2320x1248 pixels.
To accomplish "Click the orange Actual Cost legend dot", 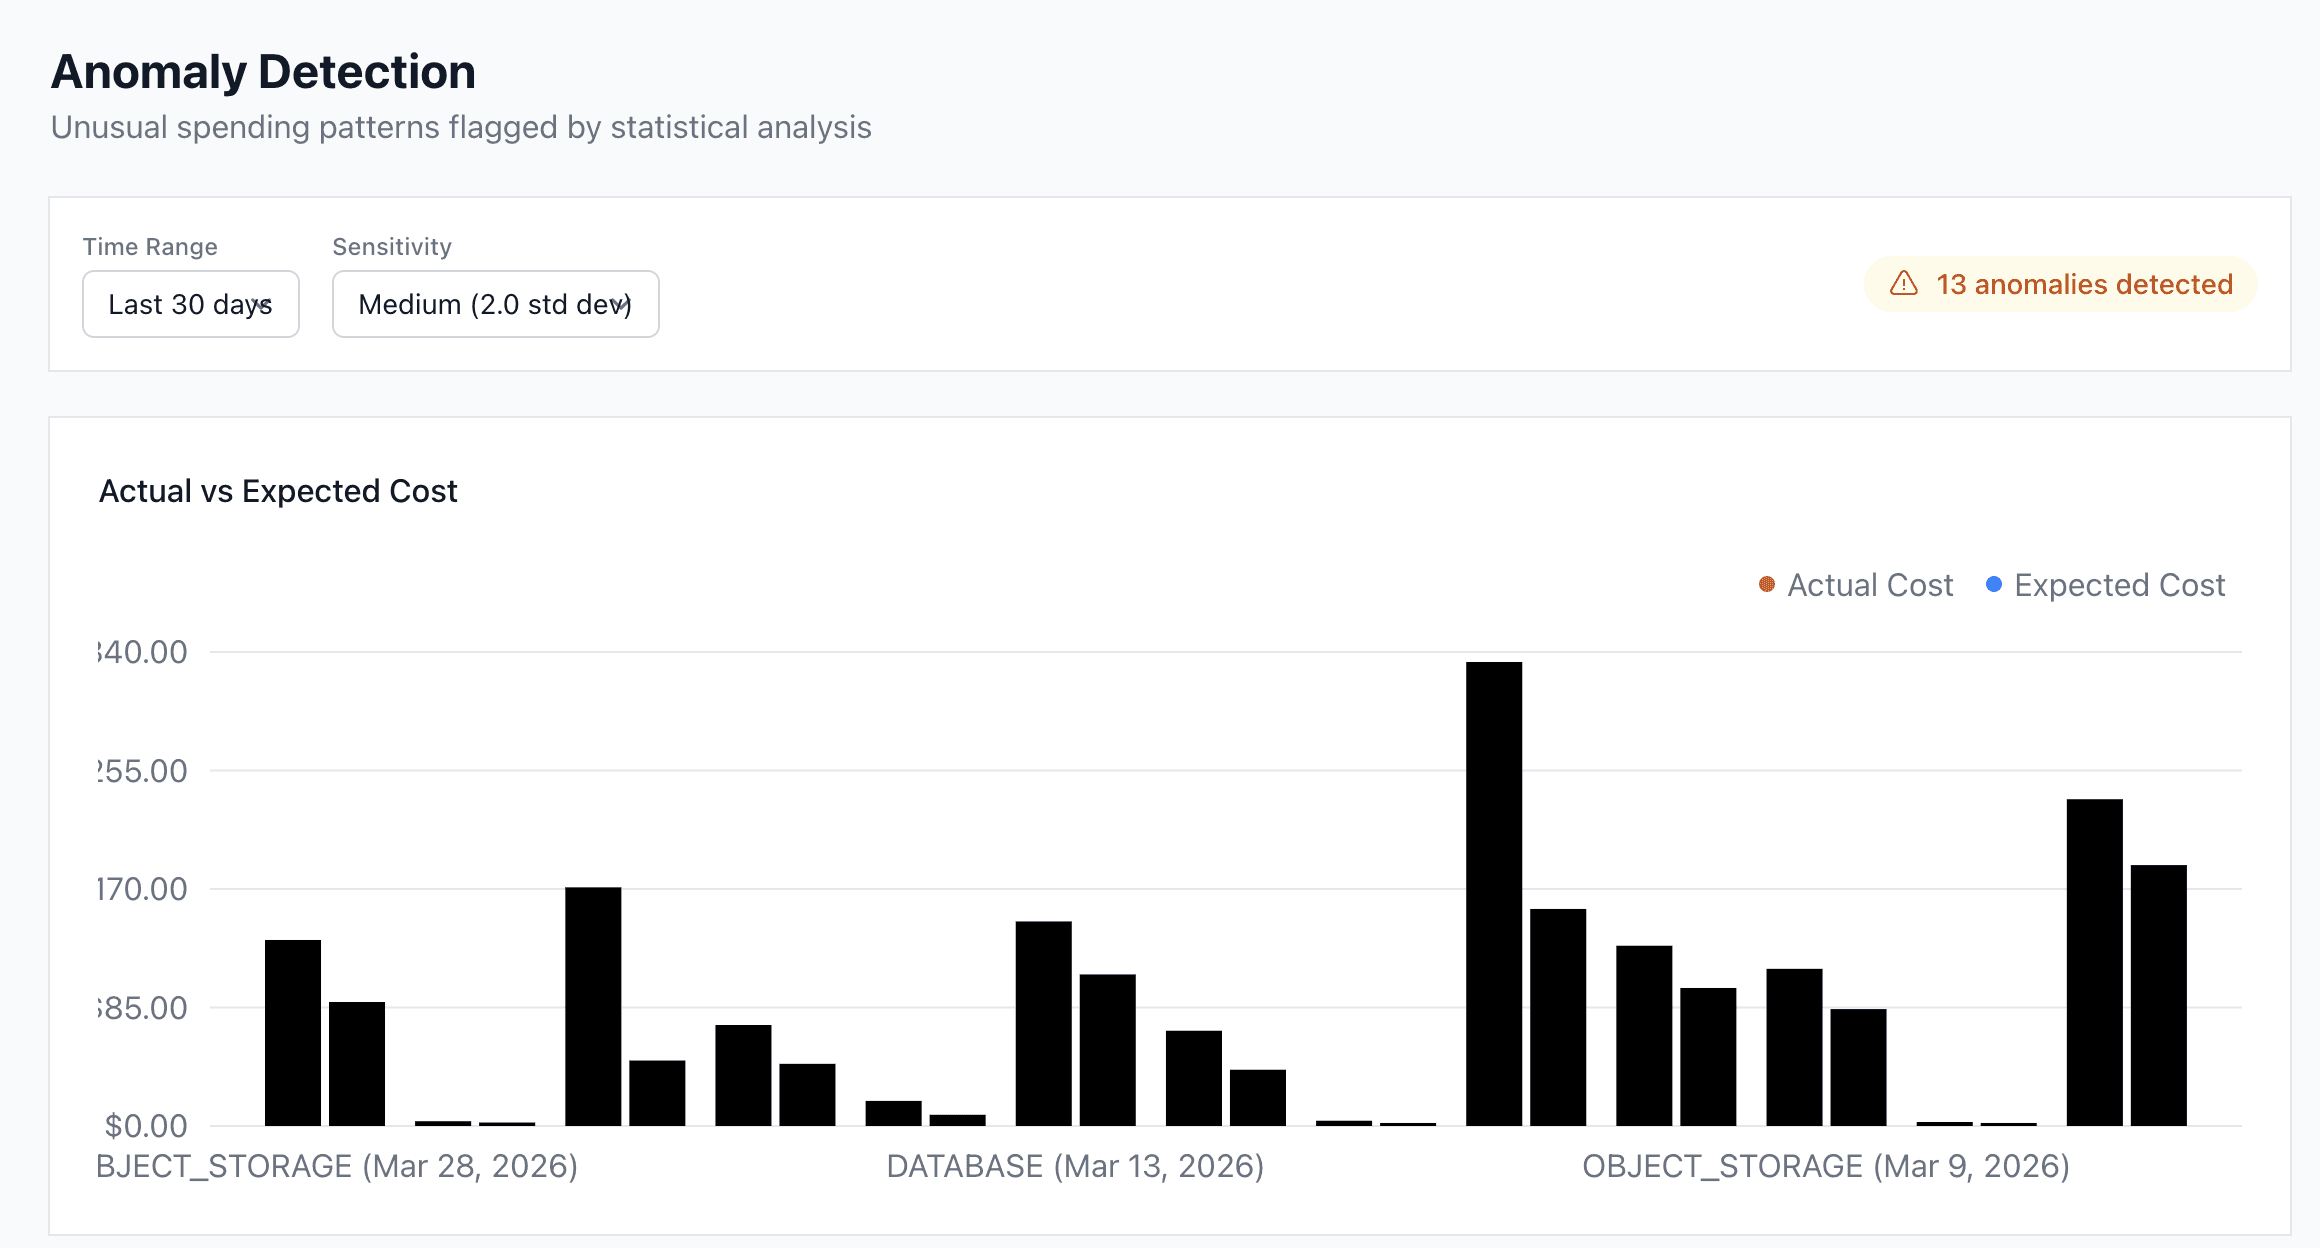I will coord(1767,584).
